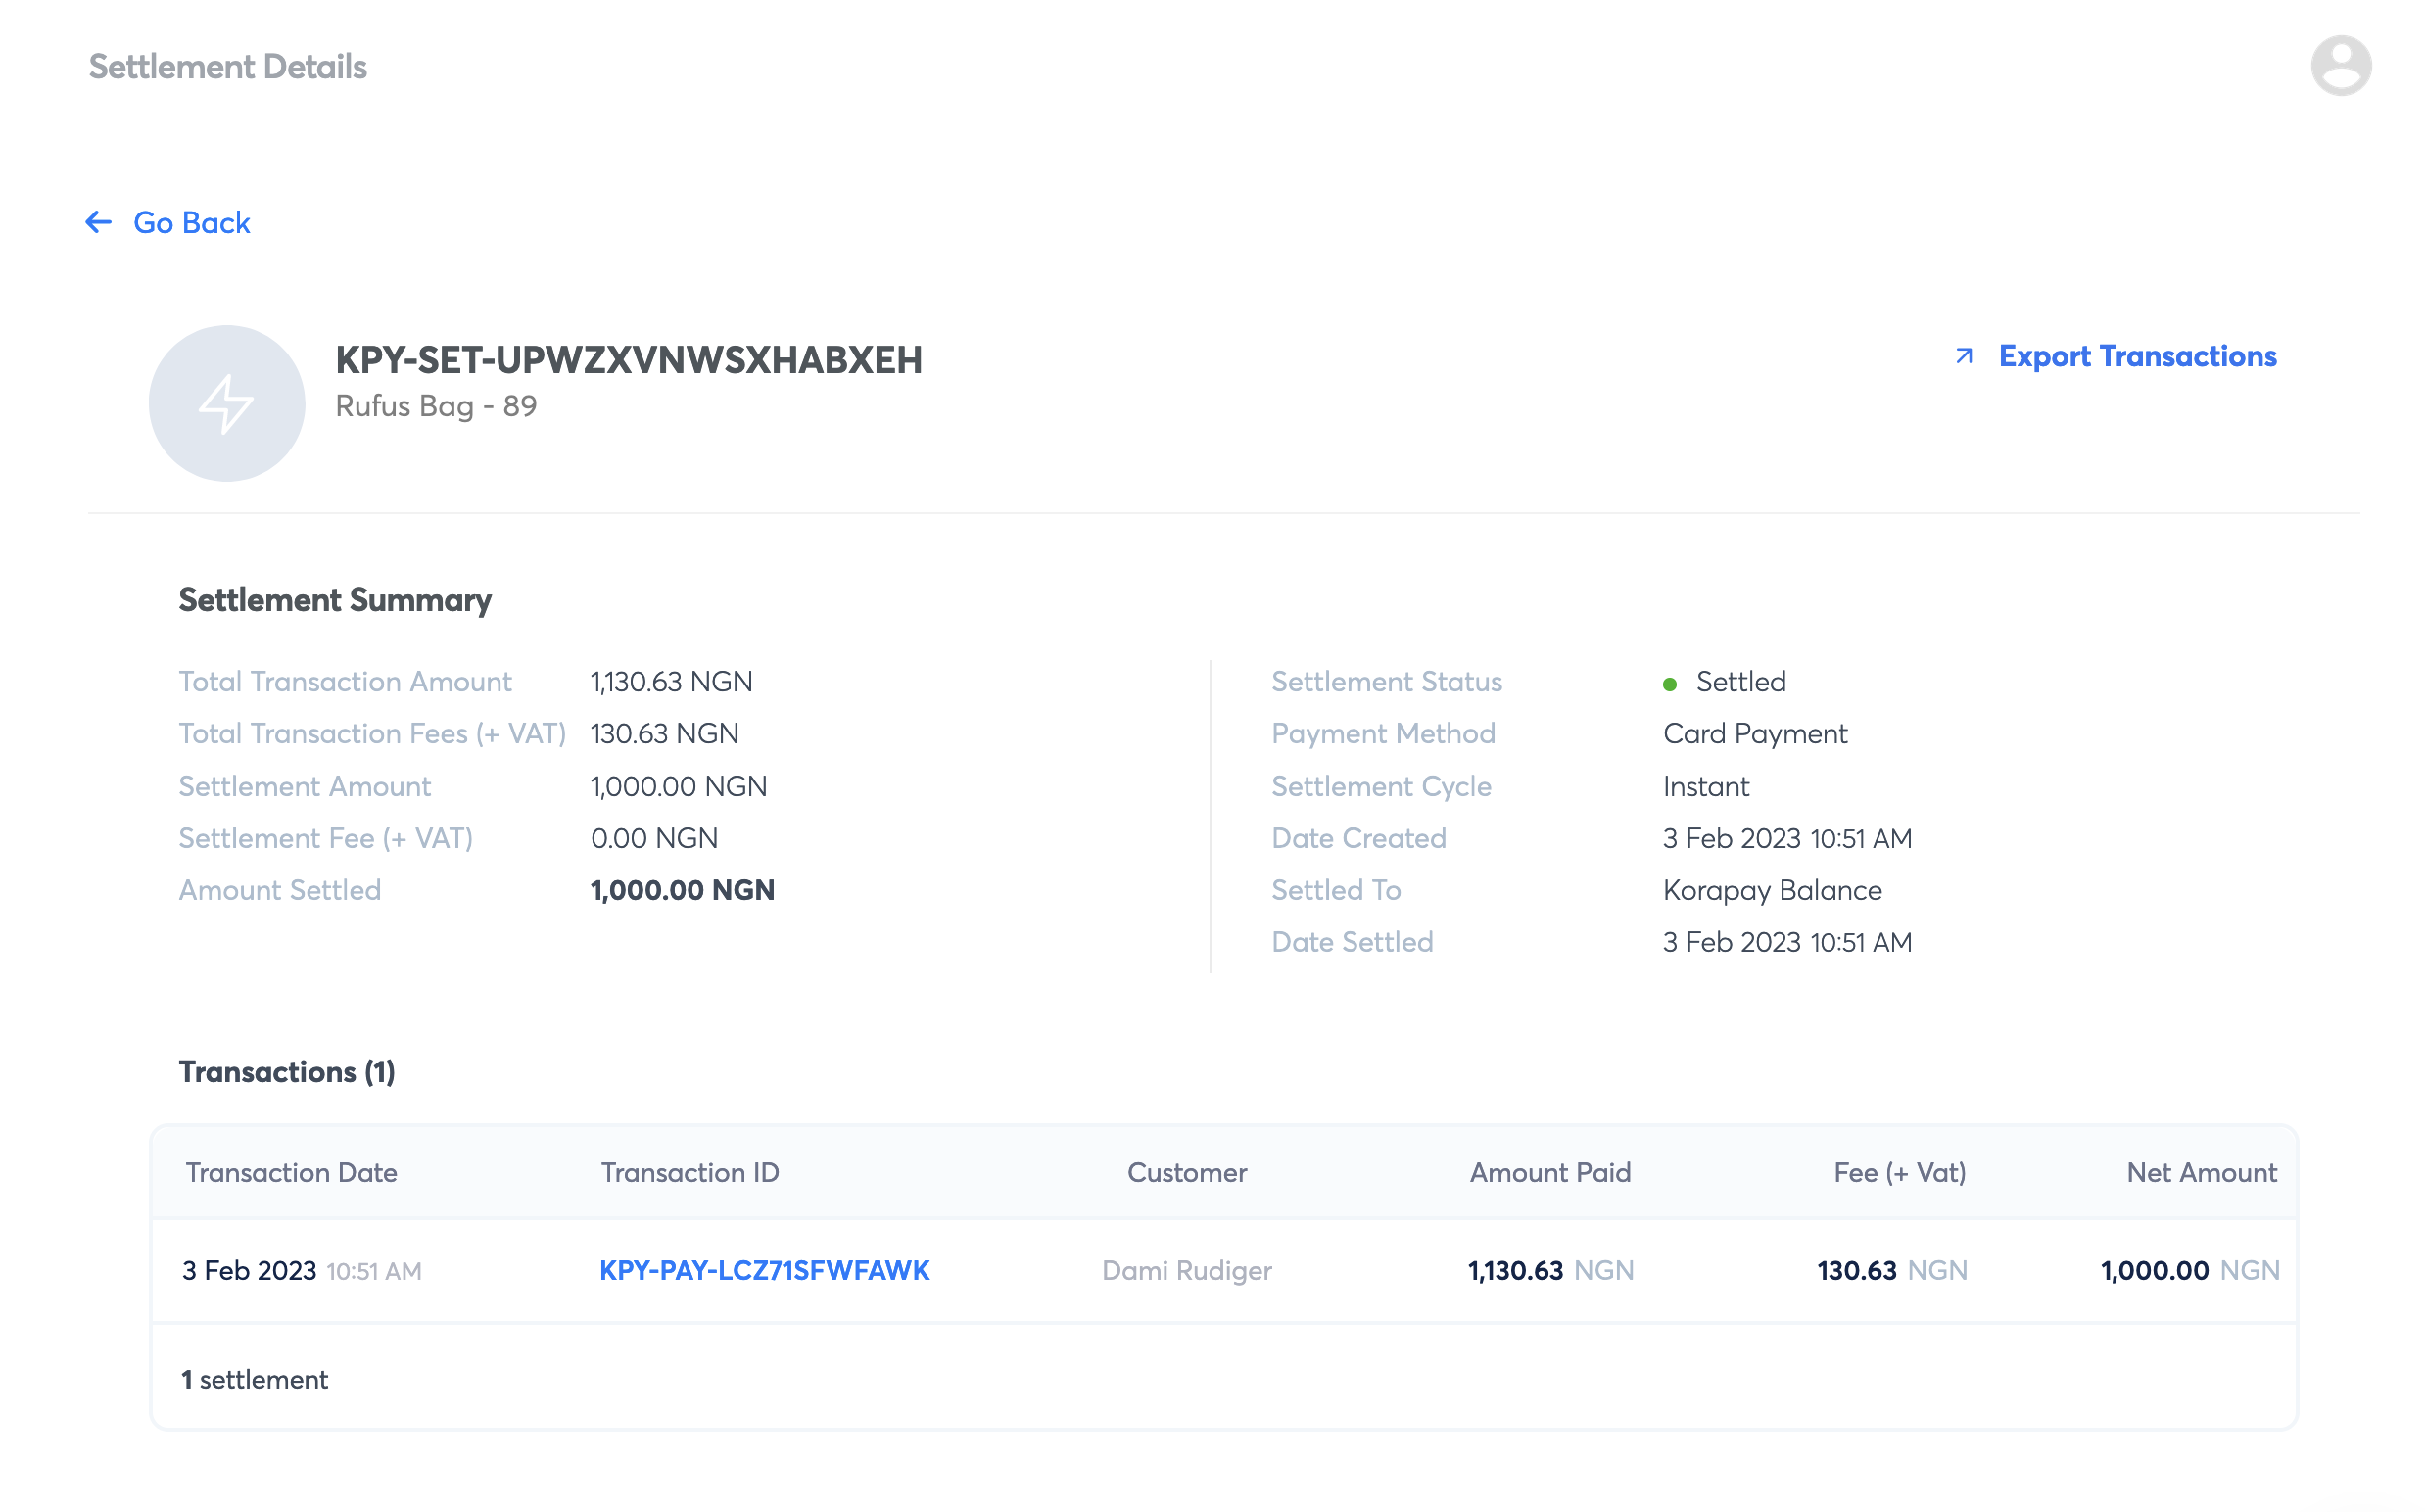Click the green Settled status dot

pyautogui.click(x=1669, y=684)
